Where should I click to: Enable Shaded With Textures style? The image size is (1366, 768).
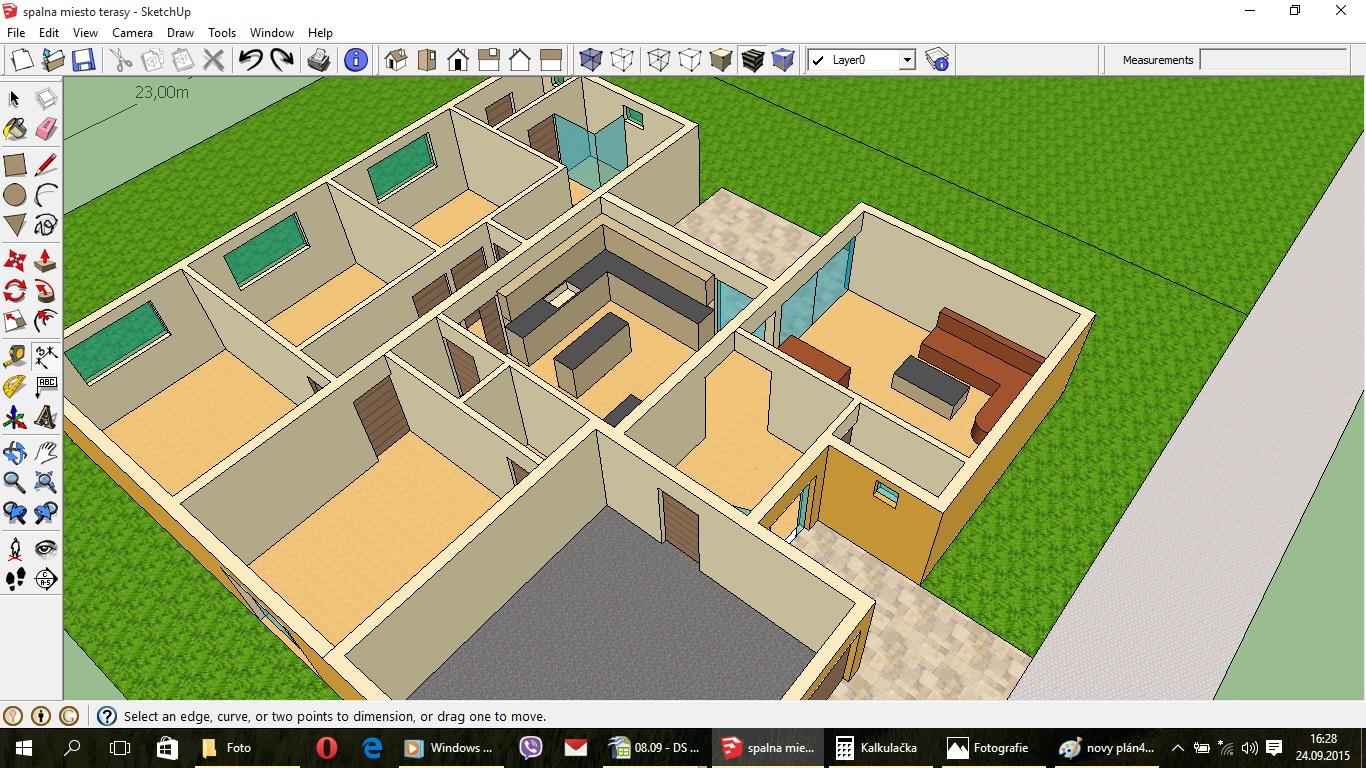(x=752, y=60)
